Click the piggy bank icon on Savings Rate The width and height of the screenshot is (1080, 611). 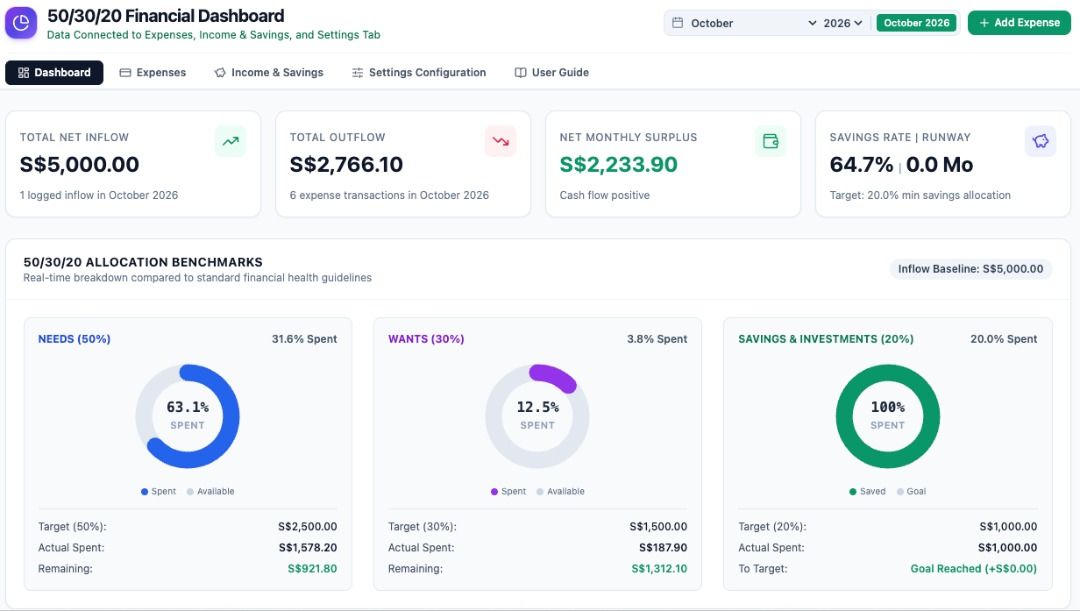1041,141
